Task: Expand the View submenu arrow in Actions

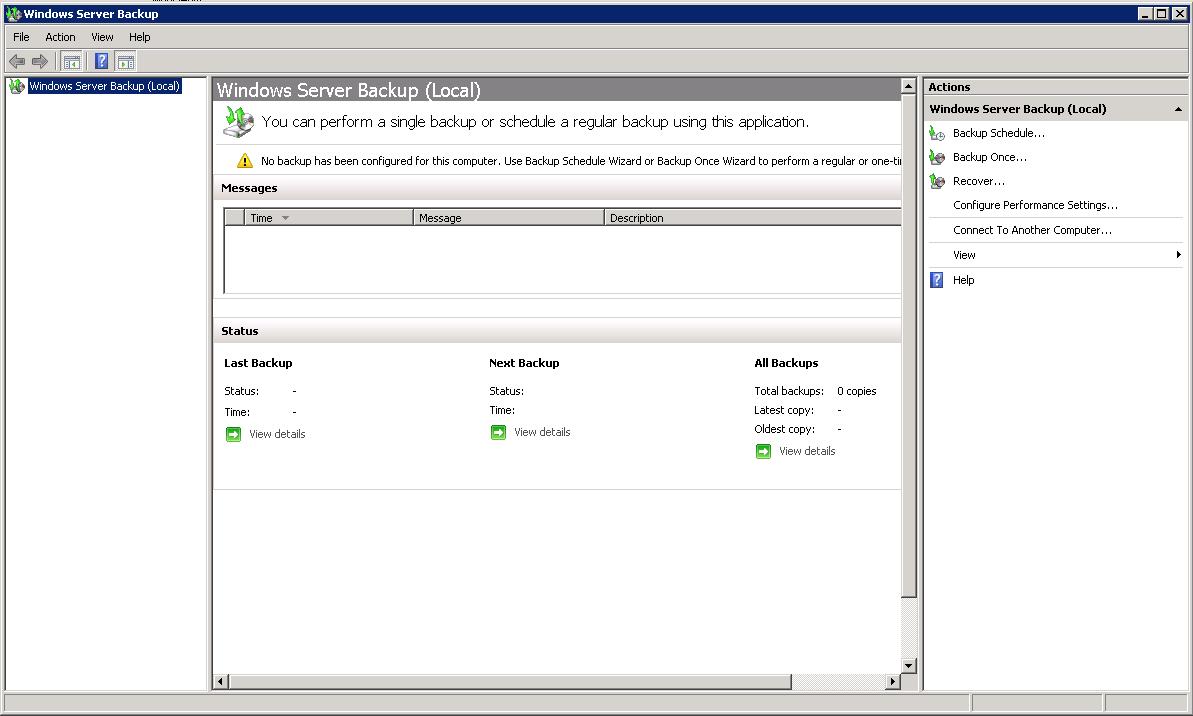Action: [x=1178, y=255]
